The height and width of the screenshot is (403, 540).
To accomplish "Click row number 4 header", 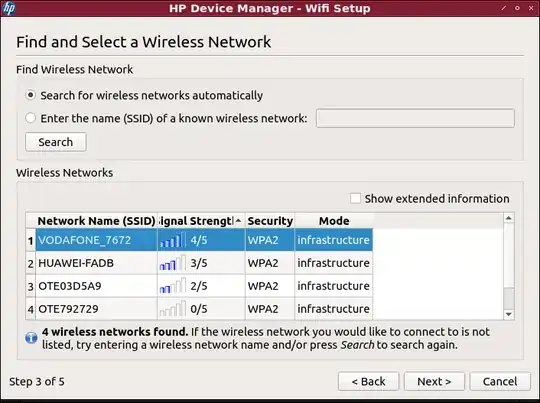I will (x=31, y=309).
